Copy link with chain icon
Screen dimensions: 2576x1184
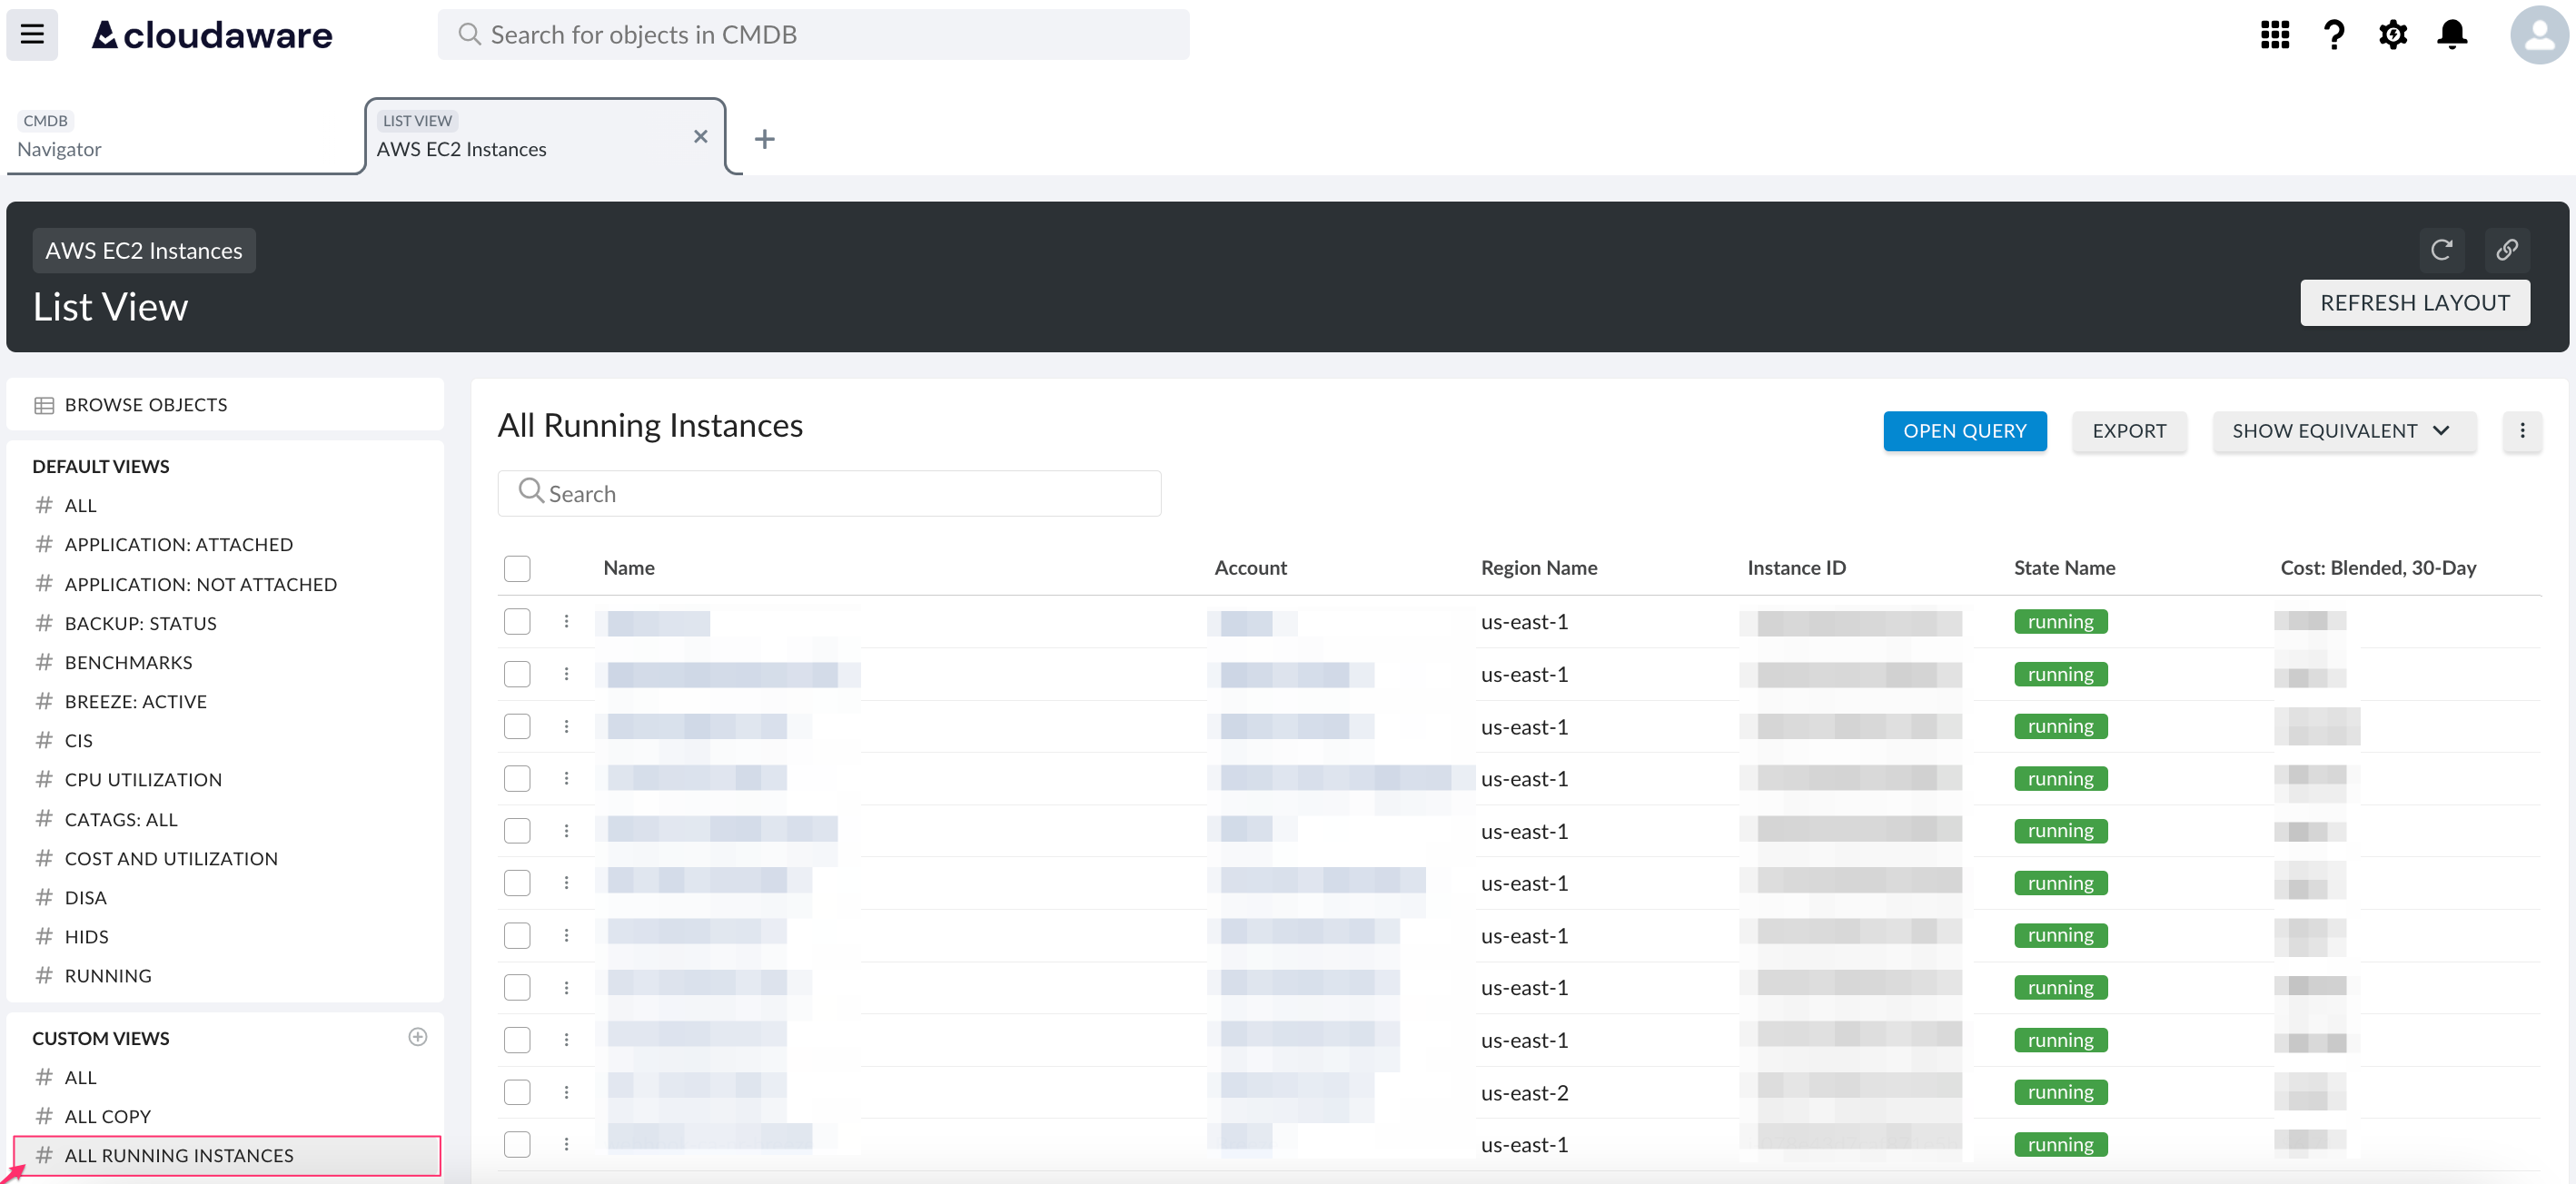(2507, 250)
